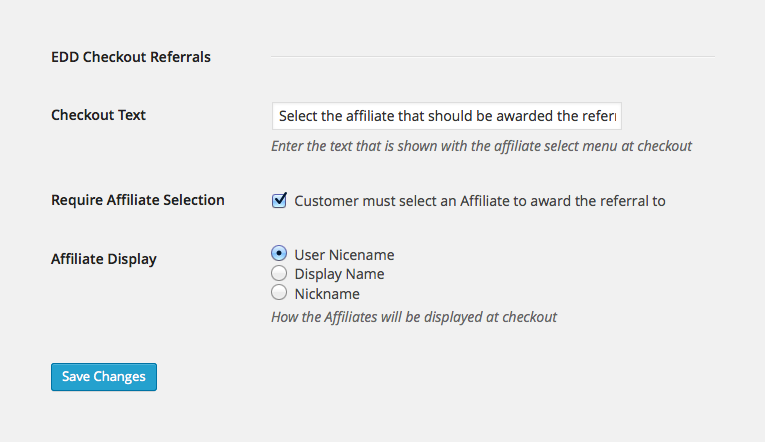
Task: Click the 'Nickname' option label
Action: coord(327,294)
